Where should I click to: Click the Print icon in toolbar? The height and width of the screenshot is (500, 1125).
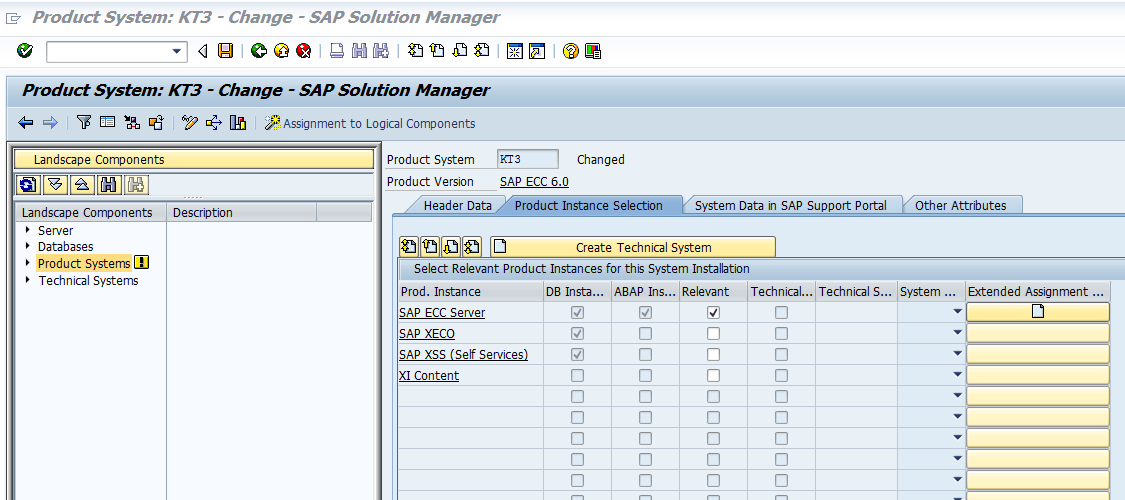coord(337,51)
